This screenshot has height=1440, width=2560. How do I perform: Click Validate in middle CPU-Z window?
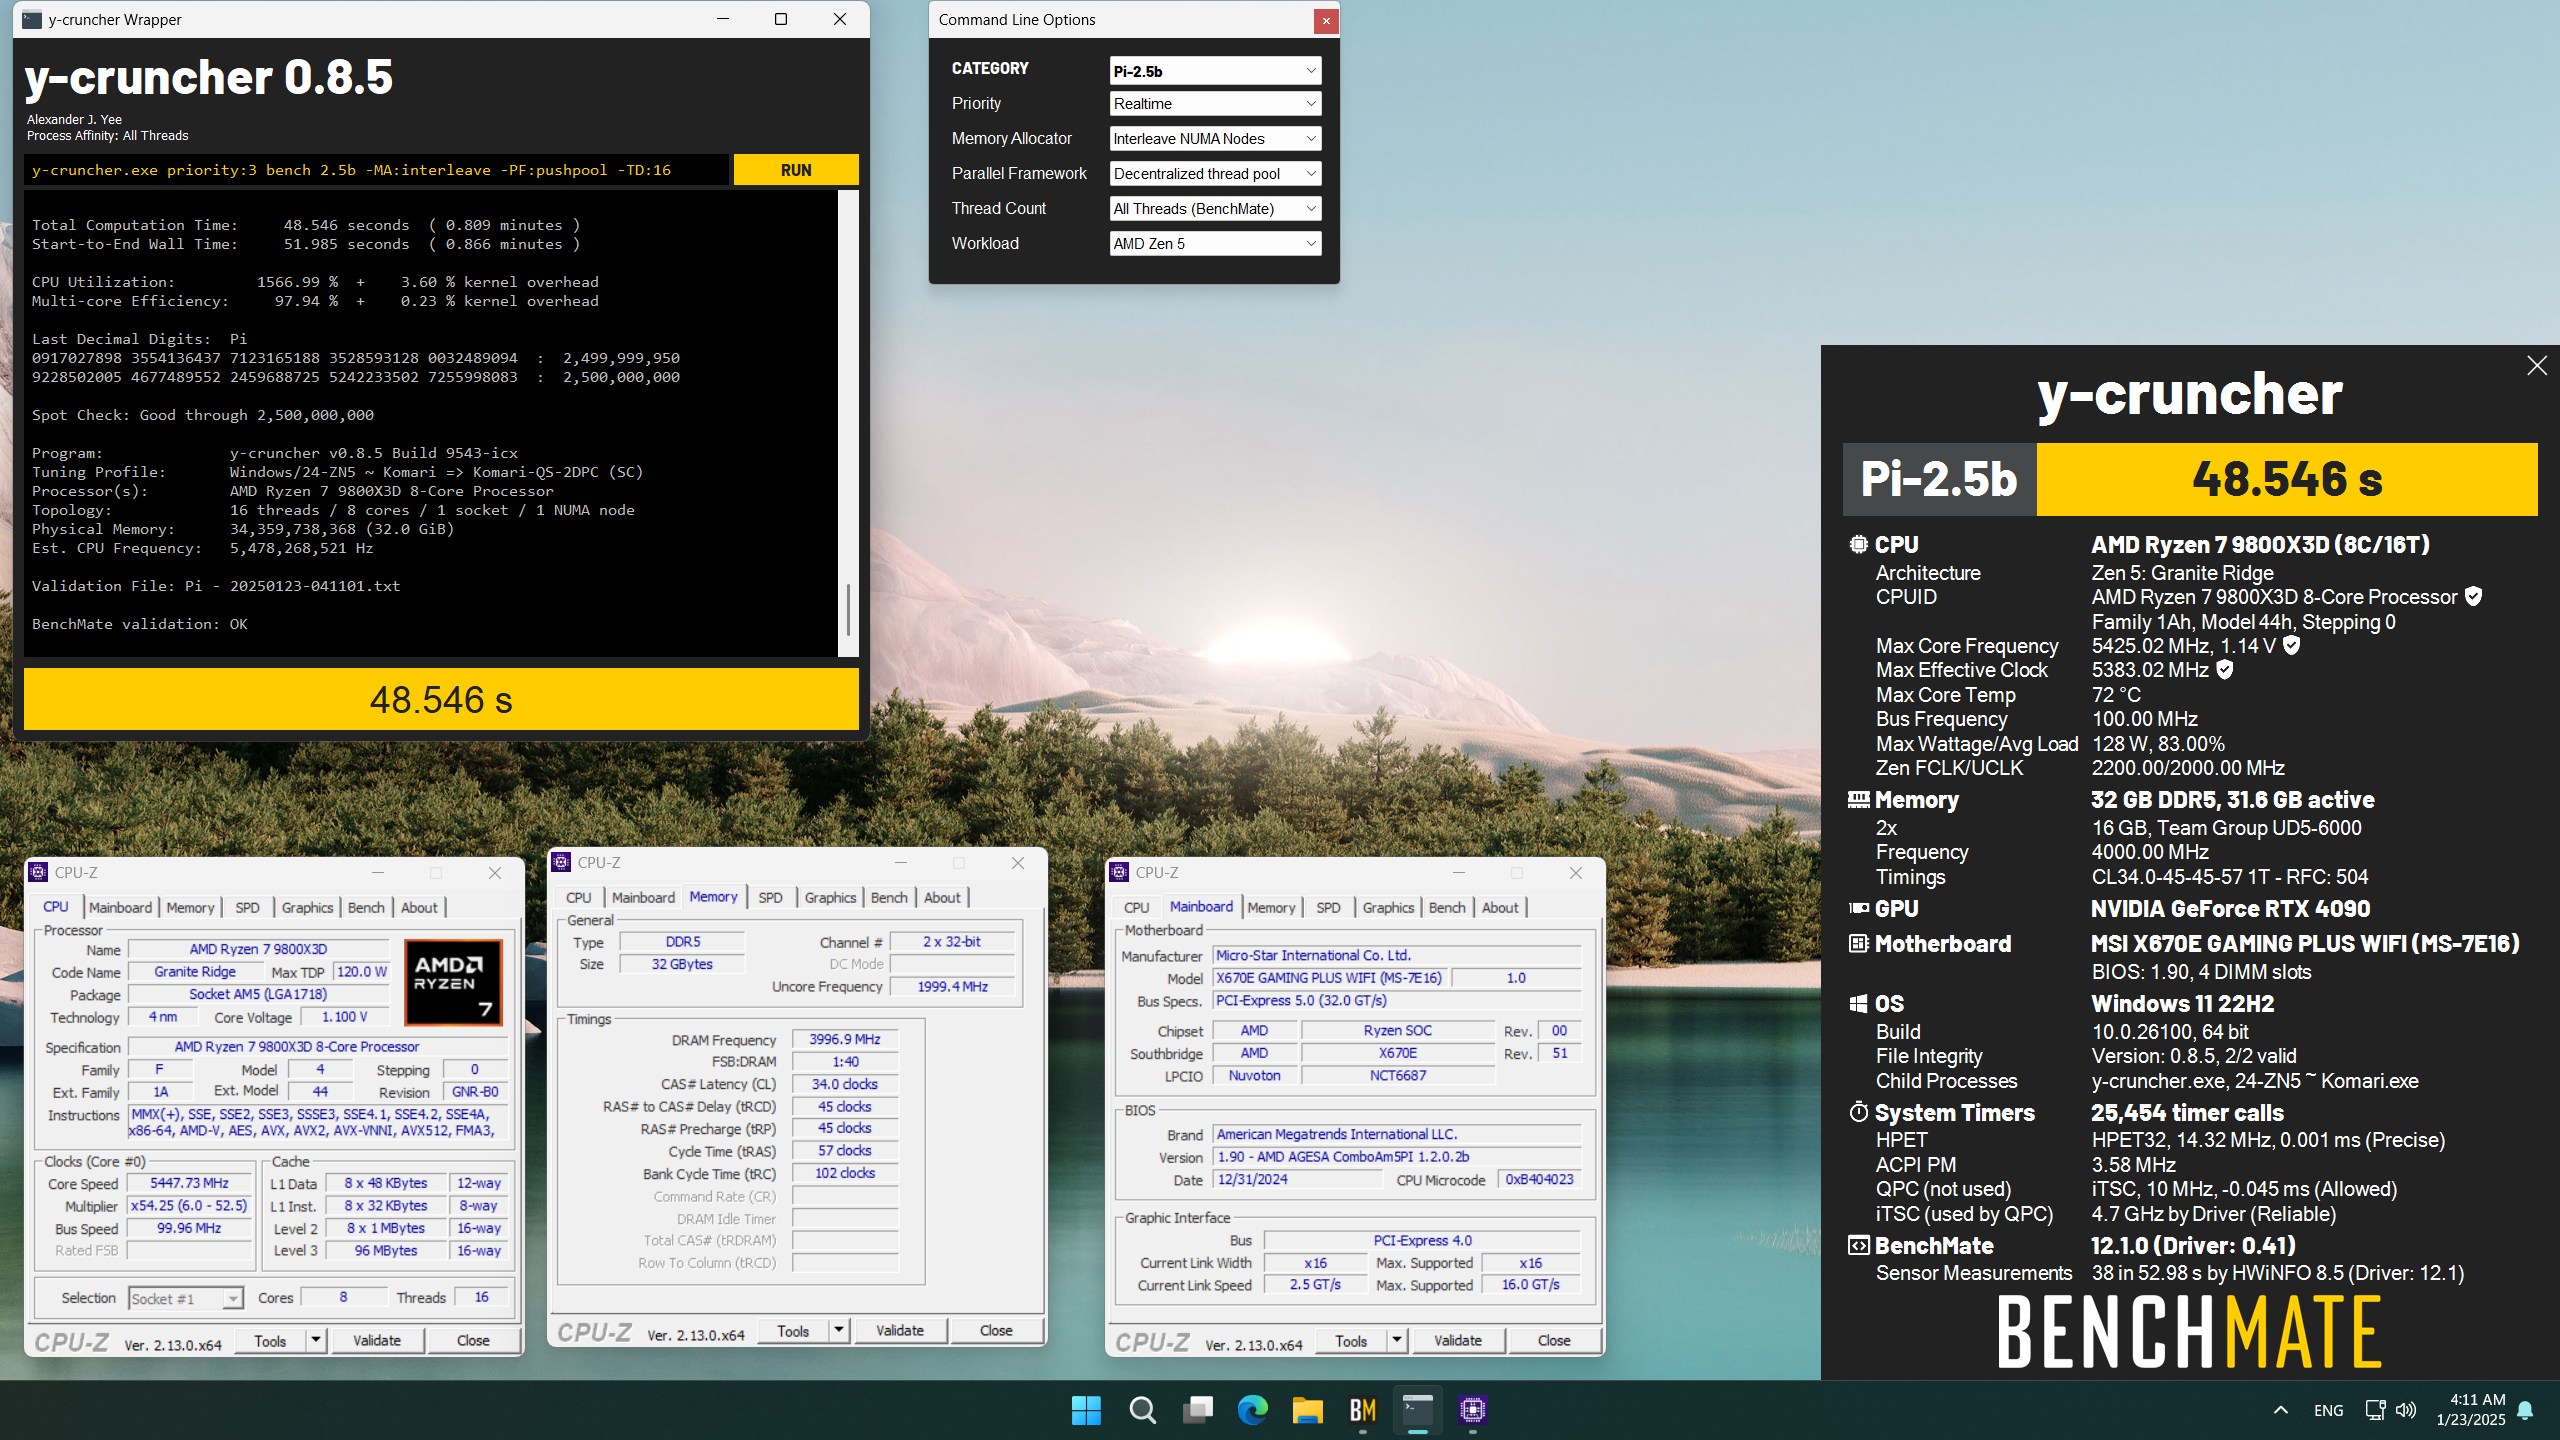click(900, 1331)
